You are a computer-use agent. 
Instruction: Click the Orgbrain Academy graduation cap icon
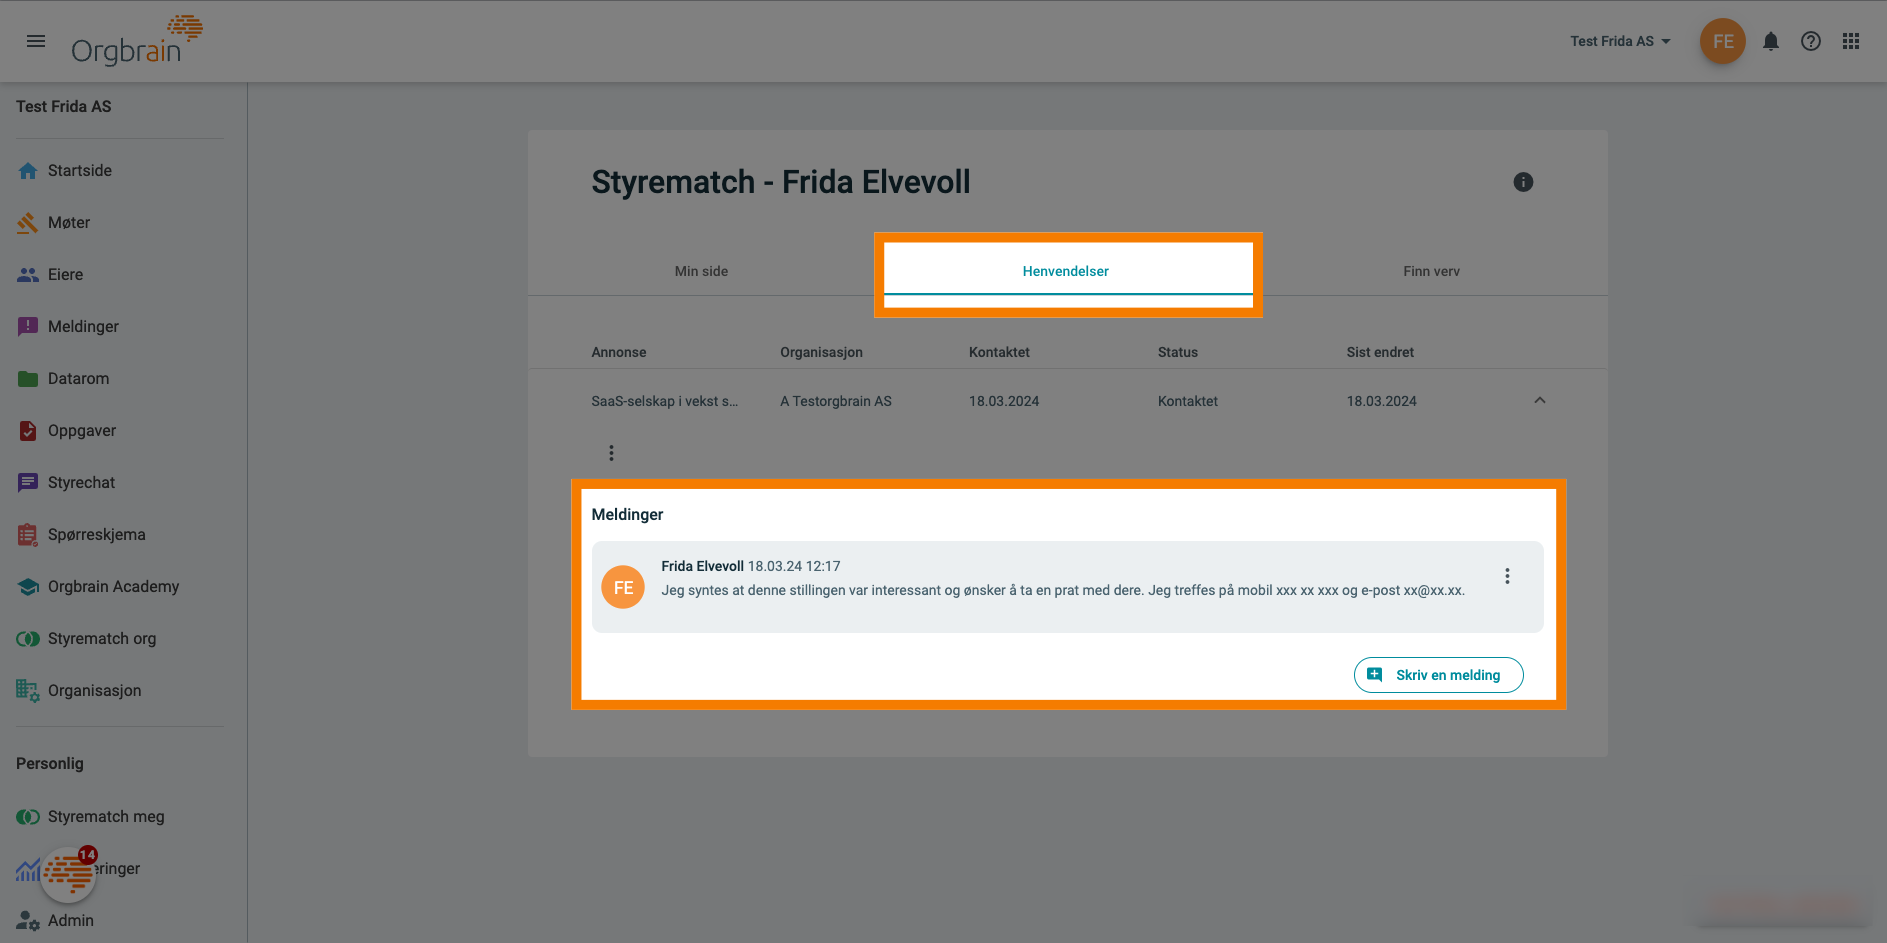(x=28, y=586)
